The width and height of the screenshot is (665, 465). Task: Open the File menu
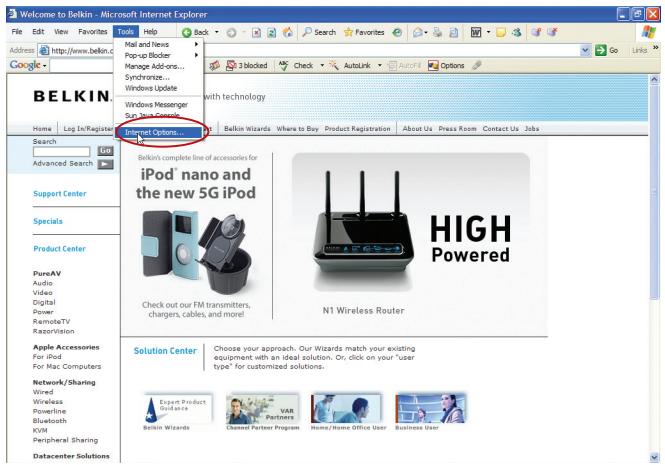coord(17,32)
